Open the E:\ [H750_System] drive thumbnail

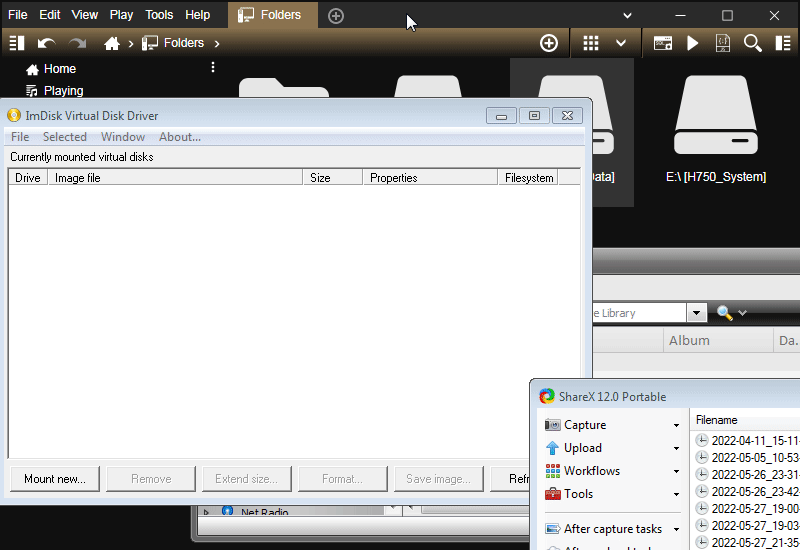point(715,130)
